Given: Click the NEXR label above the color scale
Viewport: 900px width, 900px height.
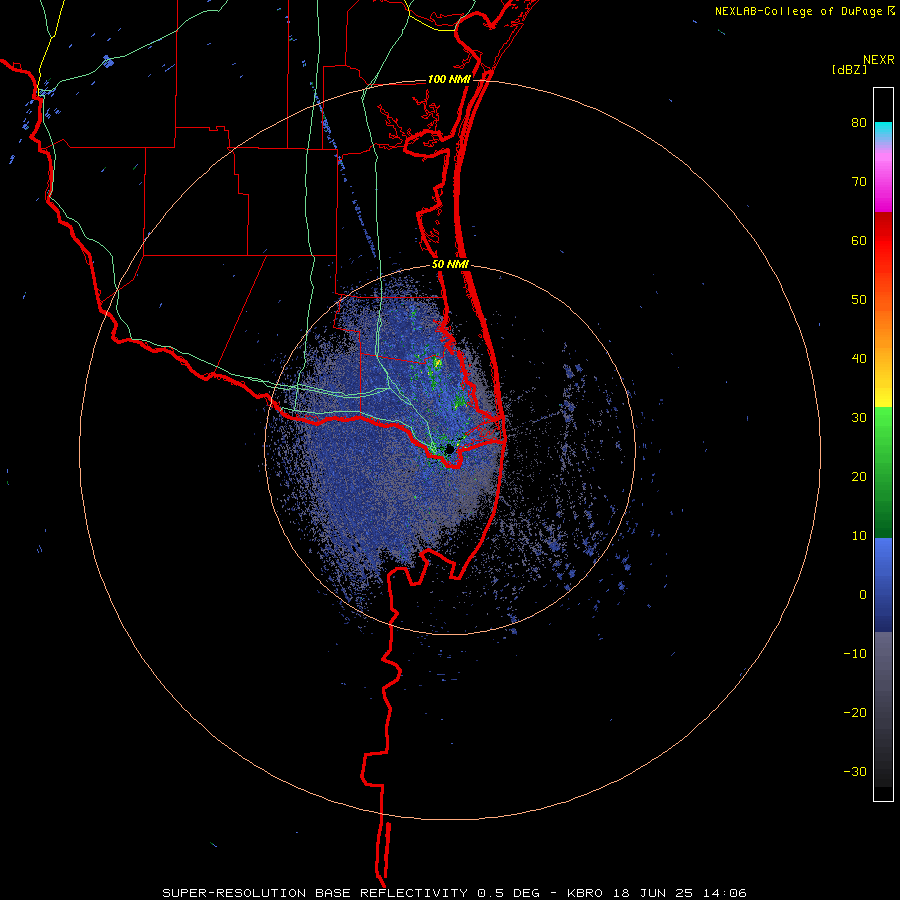Looking at the screenshot, I should click(x=878, y=60).
